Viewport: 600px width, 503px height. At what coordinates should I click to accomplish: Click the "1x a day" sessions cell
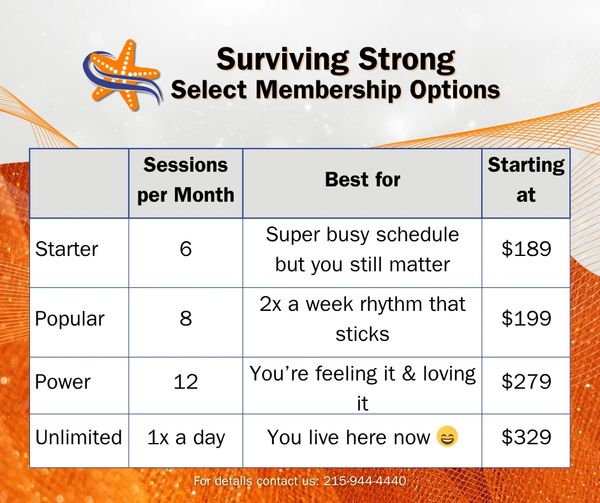point(186,437)
